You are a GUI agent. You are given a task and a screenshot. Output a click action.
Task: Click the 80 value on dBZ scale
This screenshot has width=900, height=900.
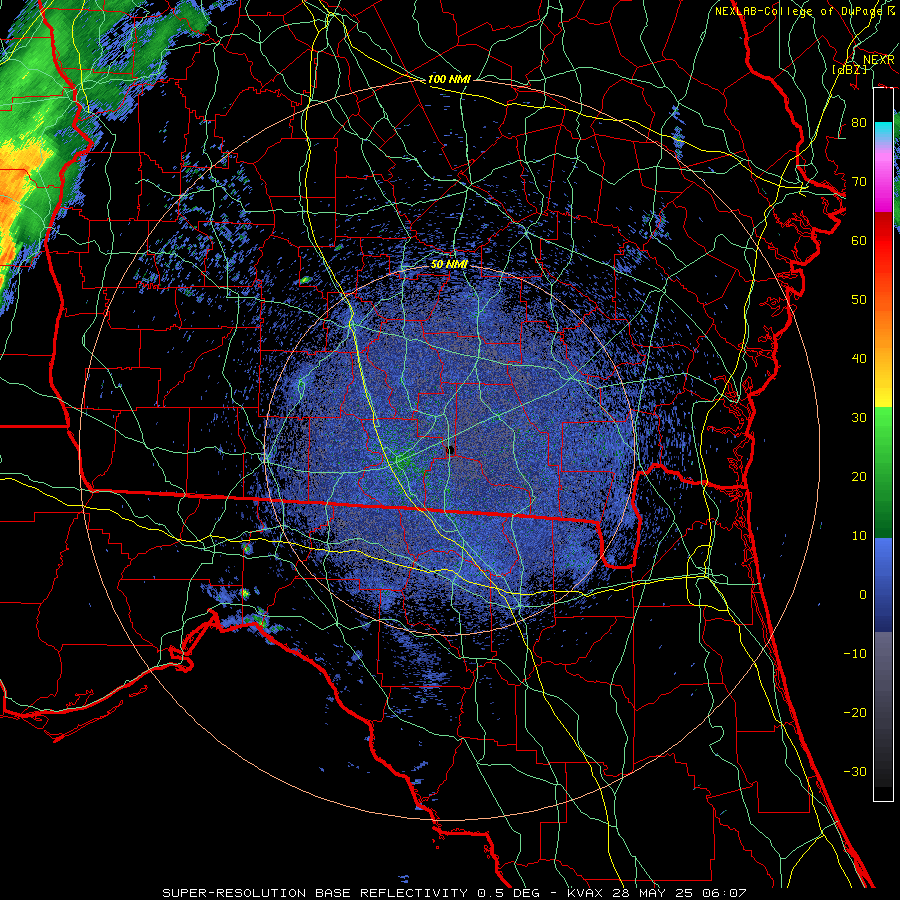(859, 123)
